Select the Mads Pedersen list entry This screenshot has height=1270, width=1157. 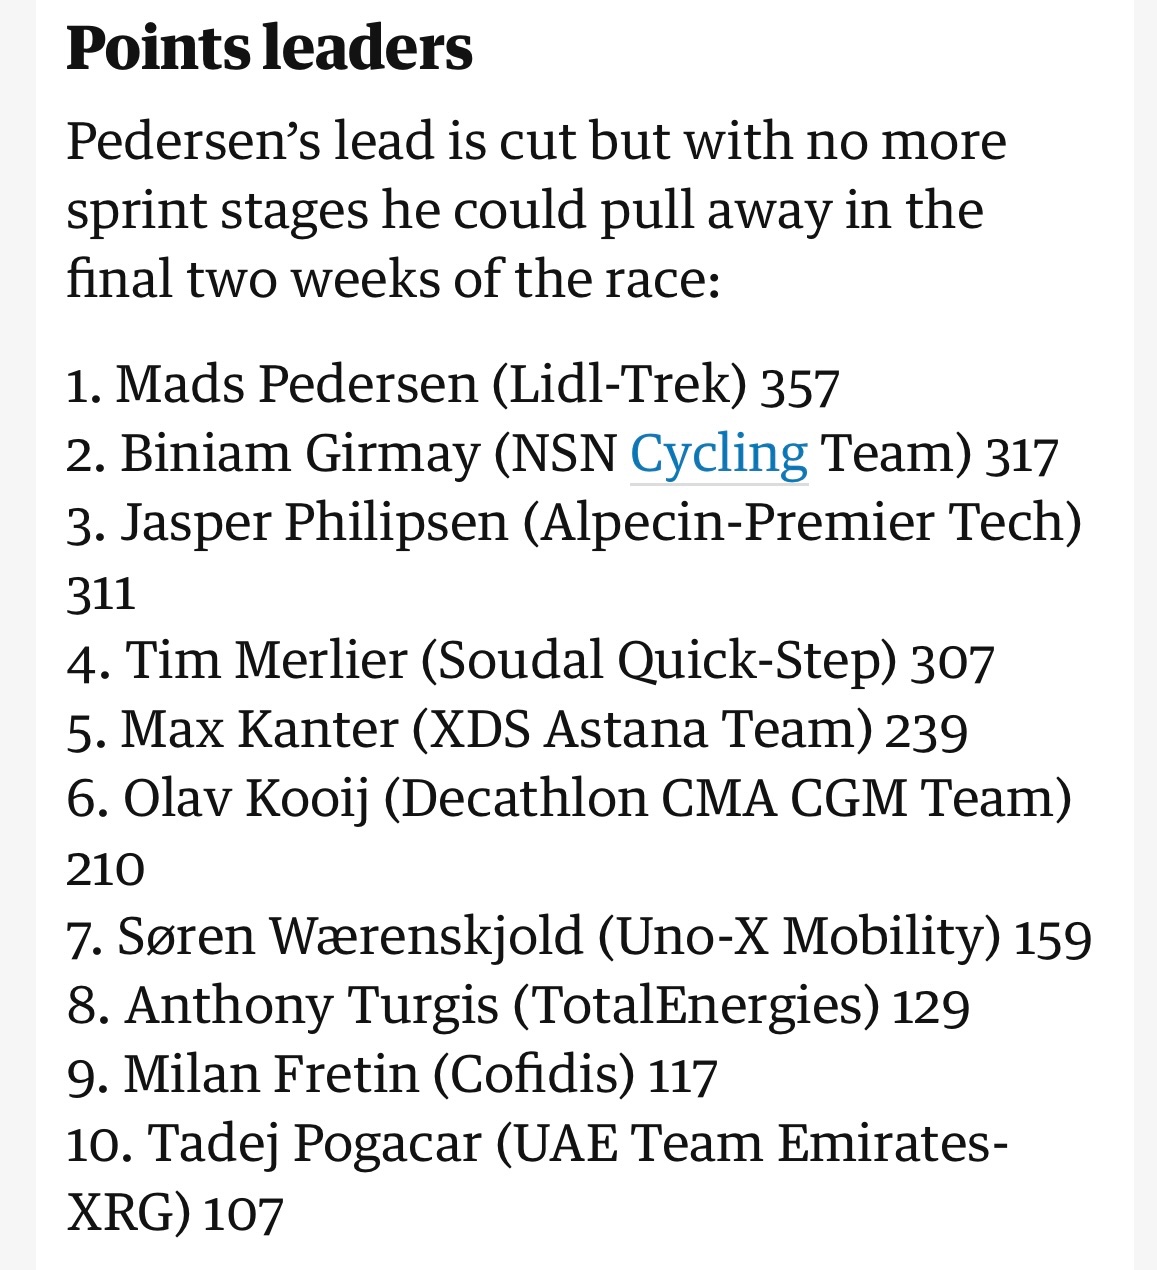click(453, 385)
